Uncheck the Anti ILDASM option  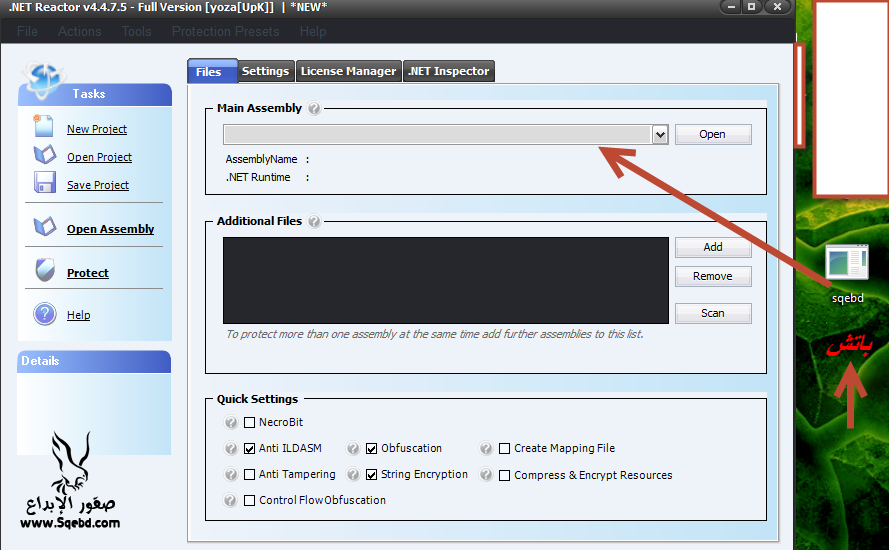tap(250, 449)
